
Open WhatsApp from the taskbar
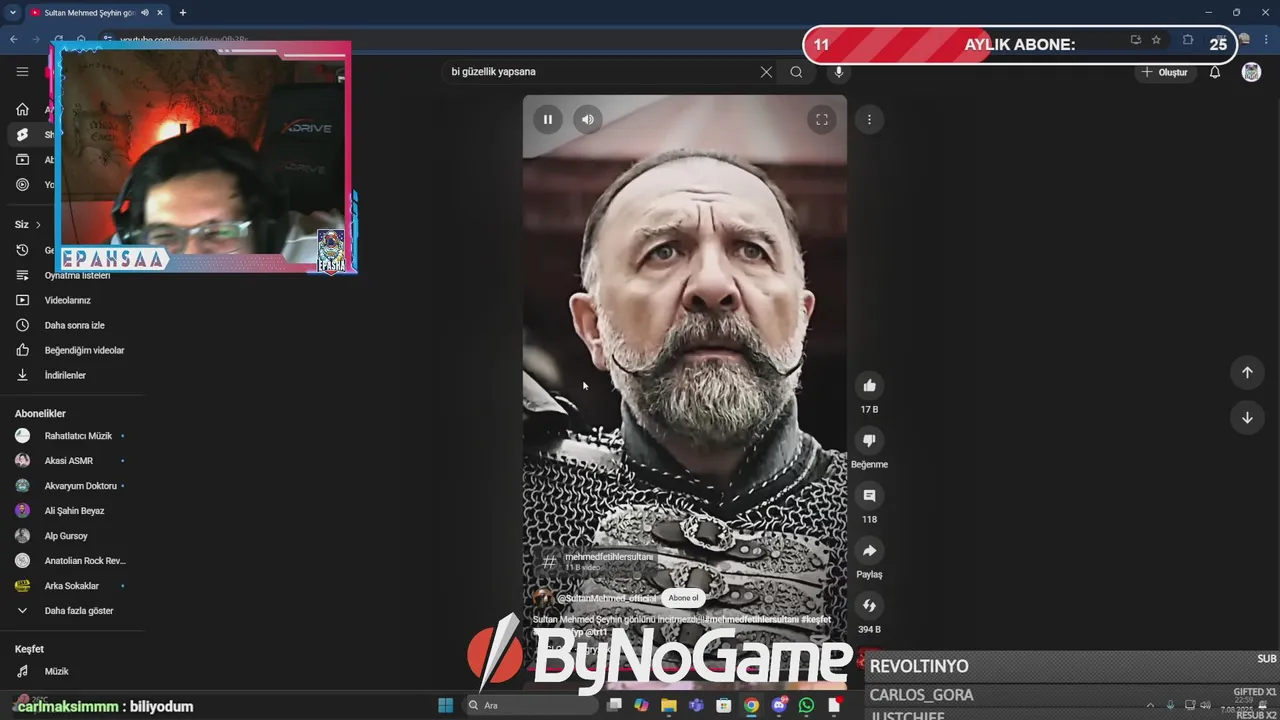[x=806, y=705]
